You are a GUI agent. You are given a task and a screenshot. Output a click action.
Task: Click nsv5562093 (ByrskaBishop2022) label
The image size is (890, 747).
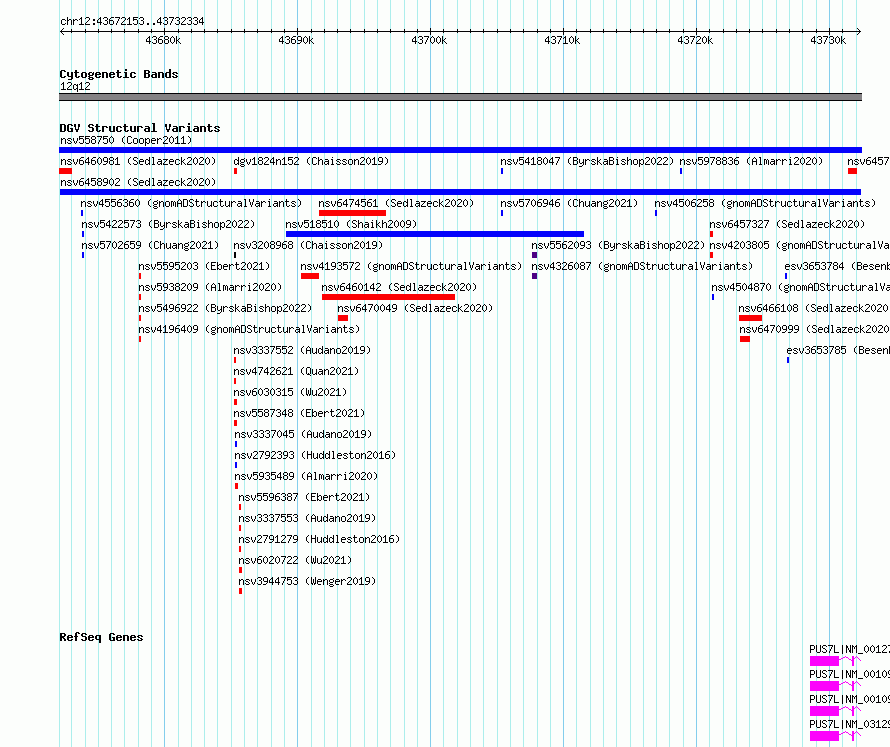click(618, 245)
